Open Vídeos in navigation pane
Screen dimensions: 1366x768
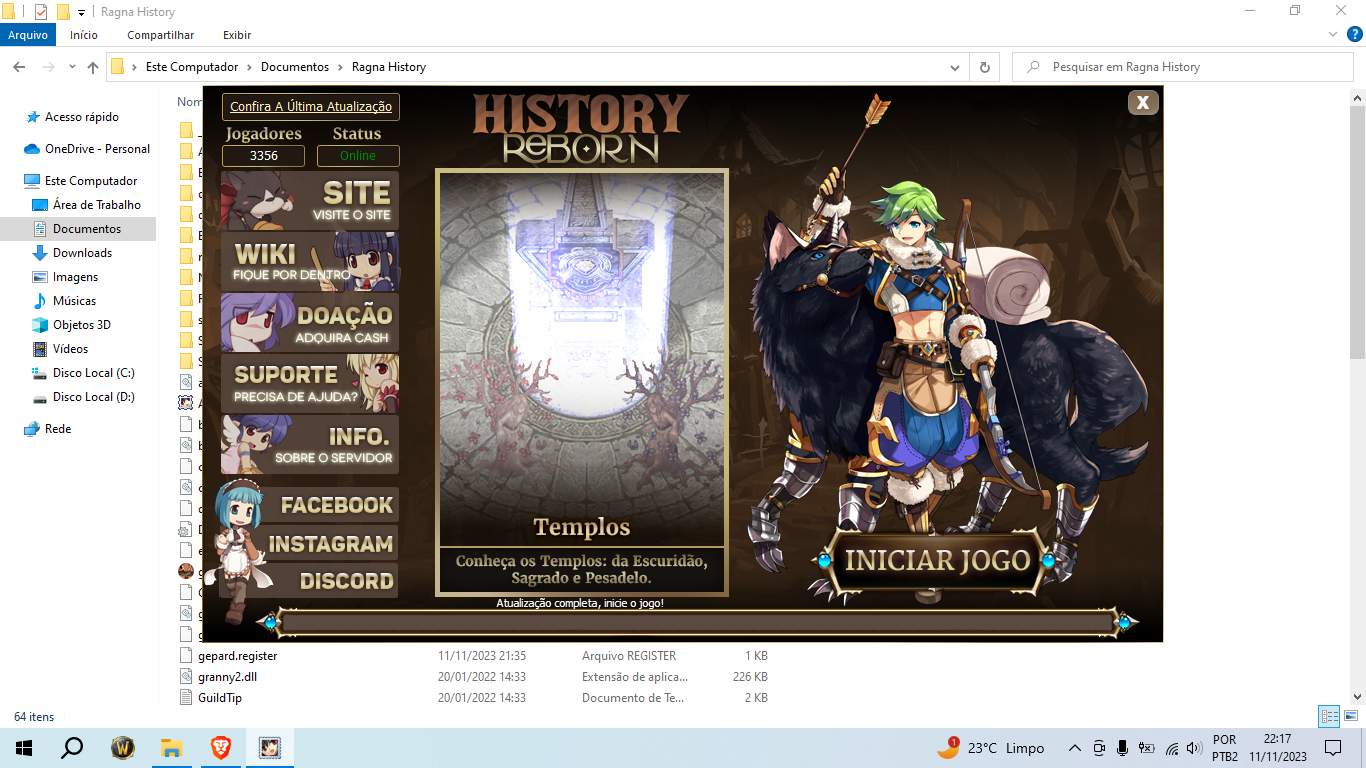click(x=70, y=349)
